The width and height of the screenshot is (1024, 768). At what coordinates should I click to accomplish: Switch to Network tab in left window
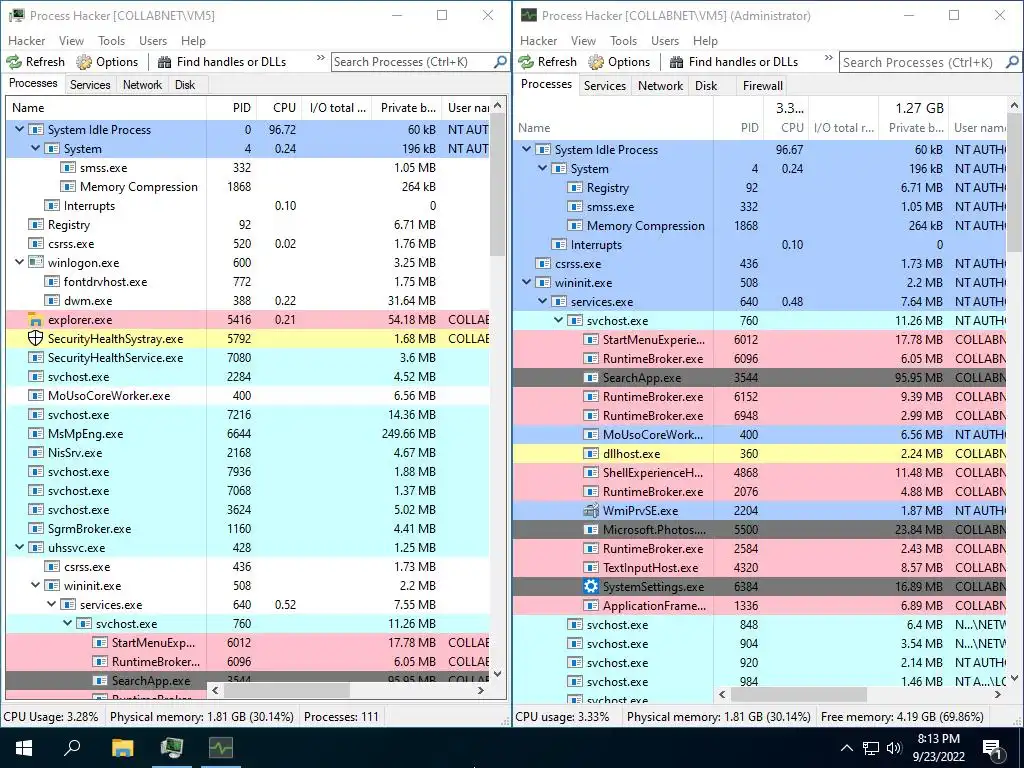142,85
